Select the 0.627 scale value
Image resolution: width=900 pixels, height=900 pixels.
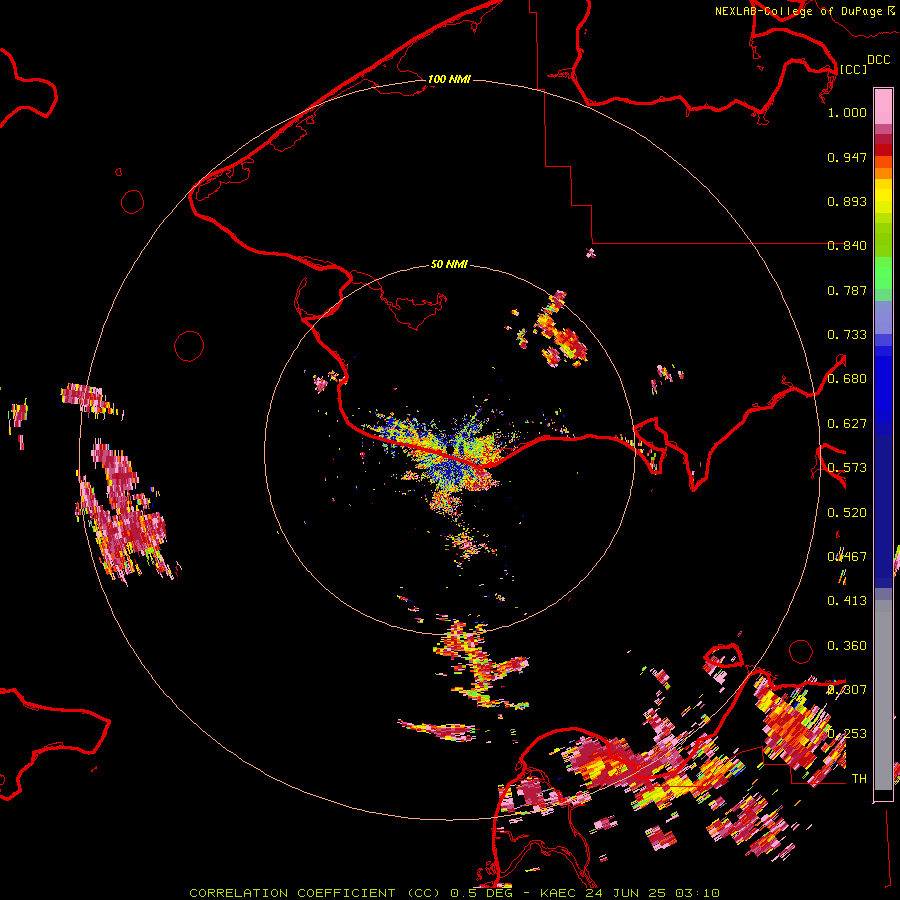click(x=847, y=424)
